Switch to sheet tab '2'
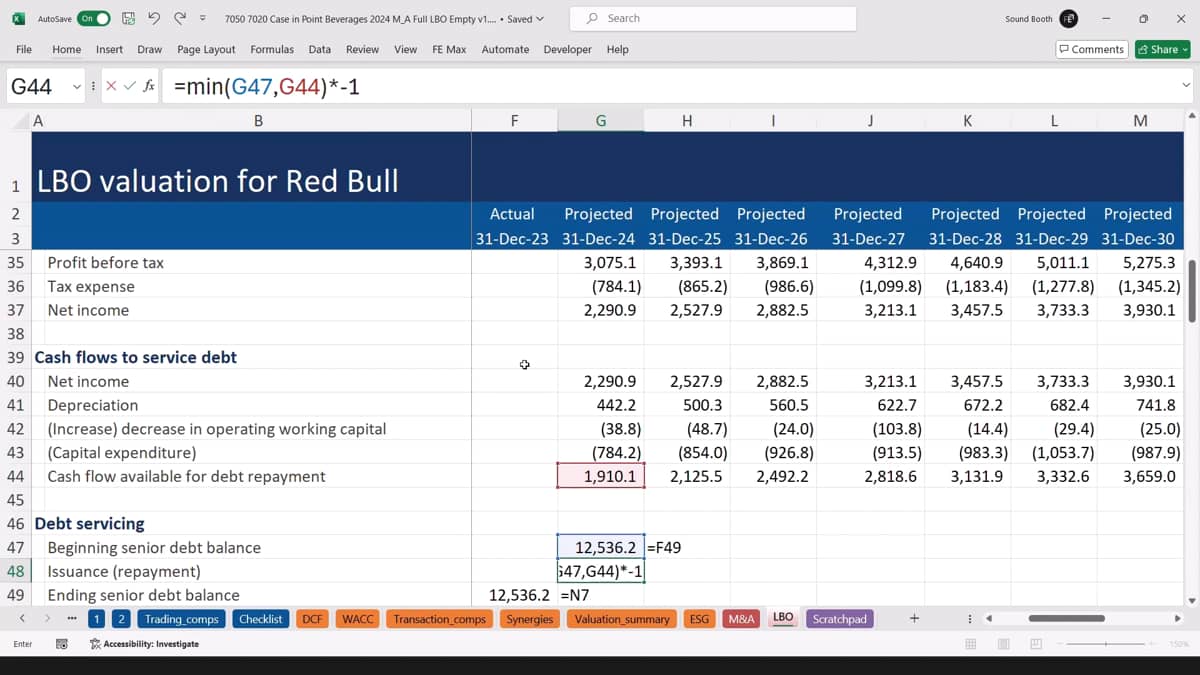The width and height of the screenshot is (1200, 675). tap(120, 619)
